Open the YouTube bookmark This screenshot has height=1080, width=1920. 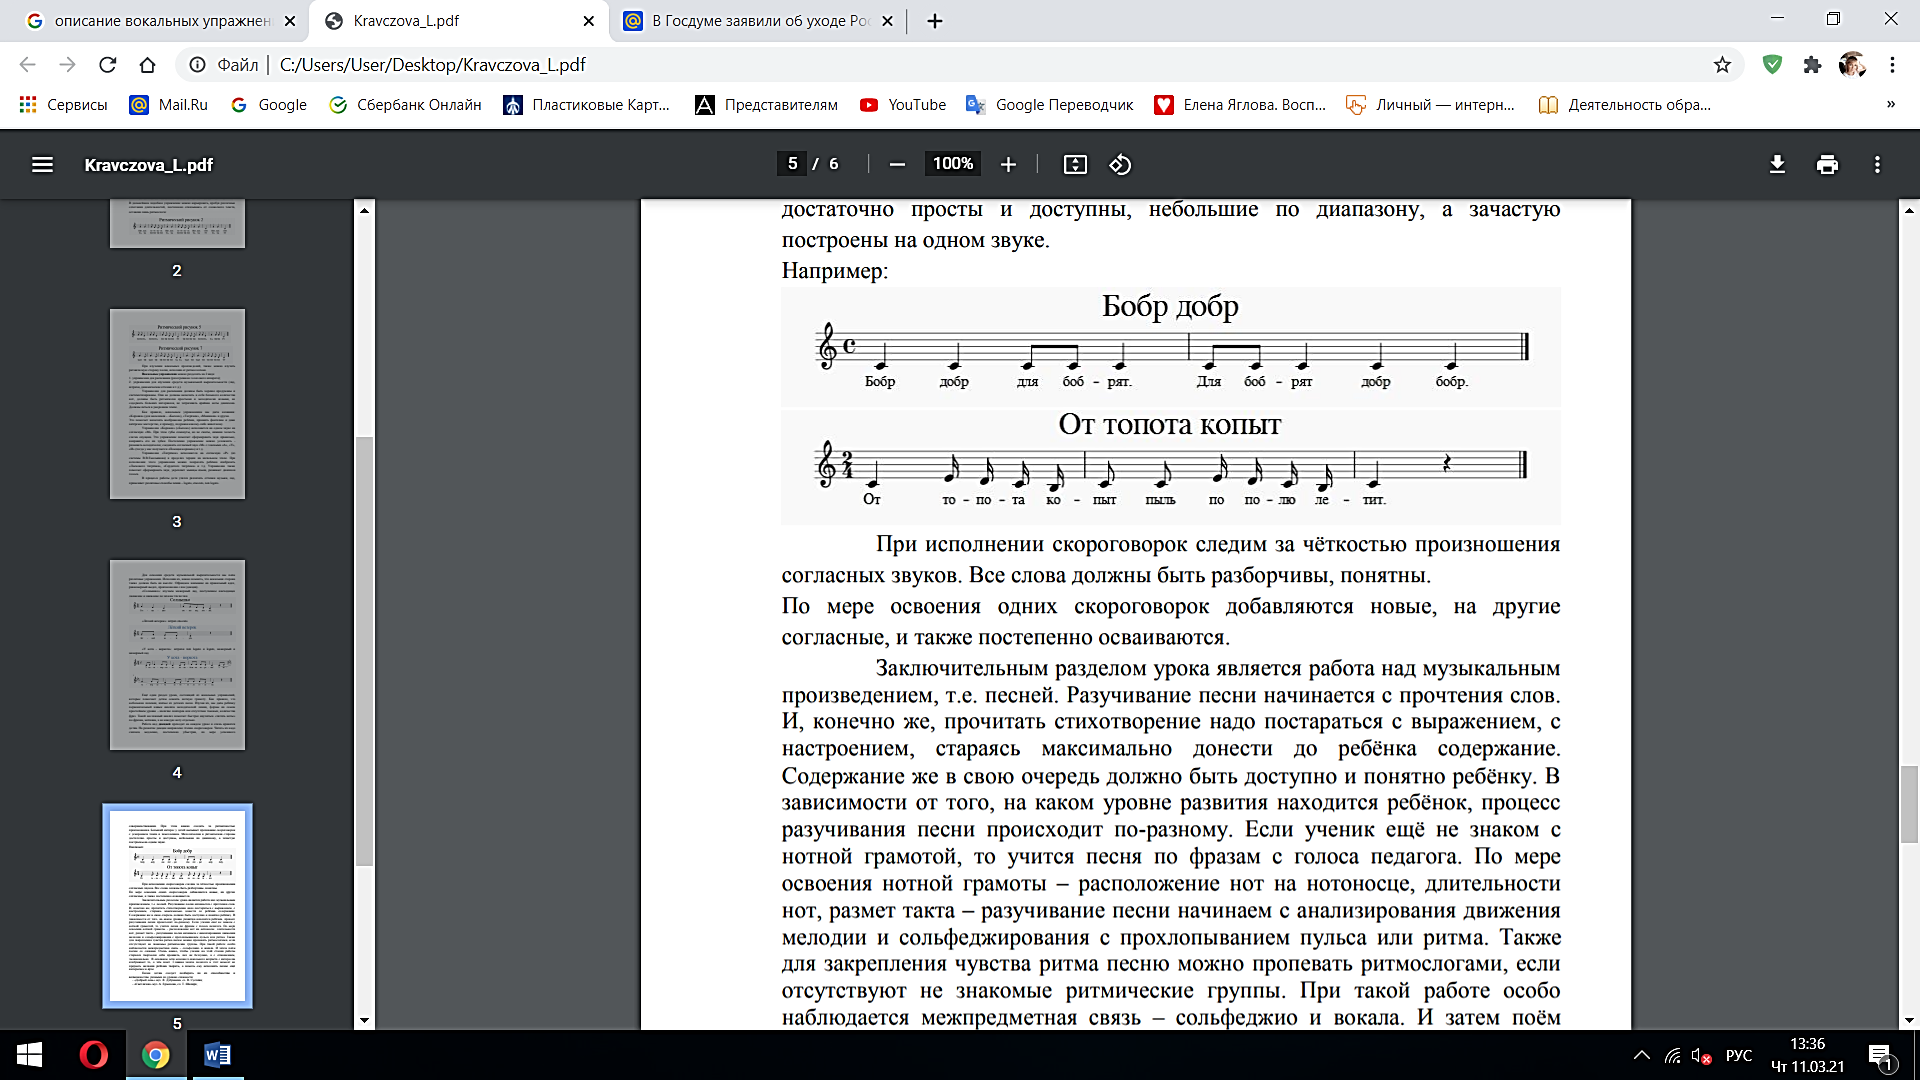[x=903, y=105]
